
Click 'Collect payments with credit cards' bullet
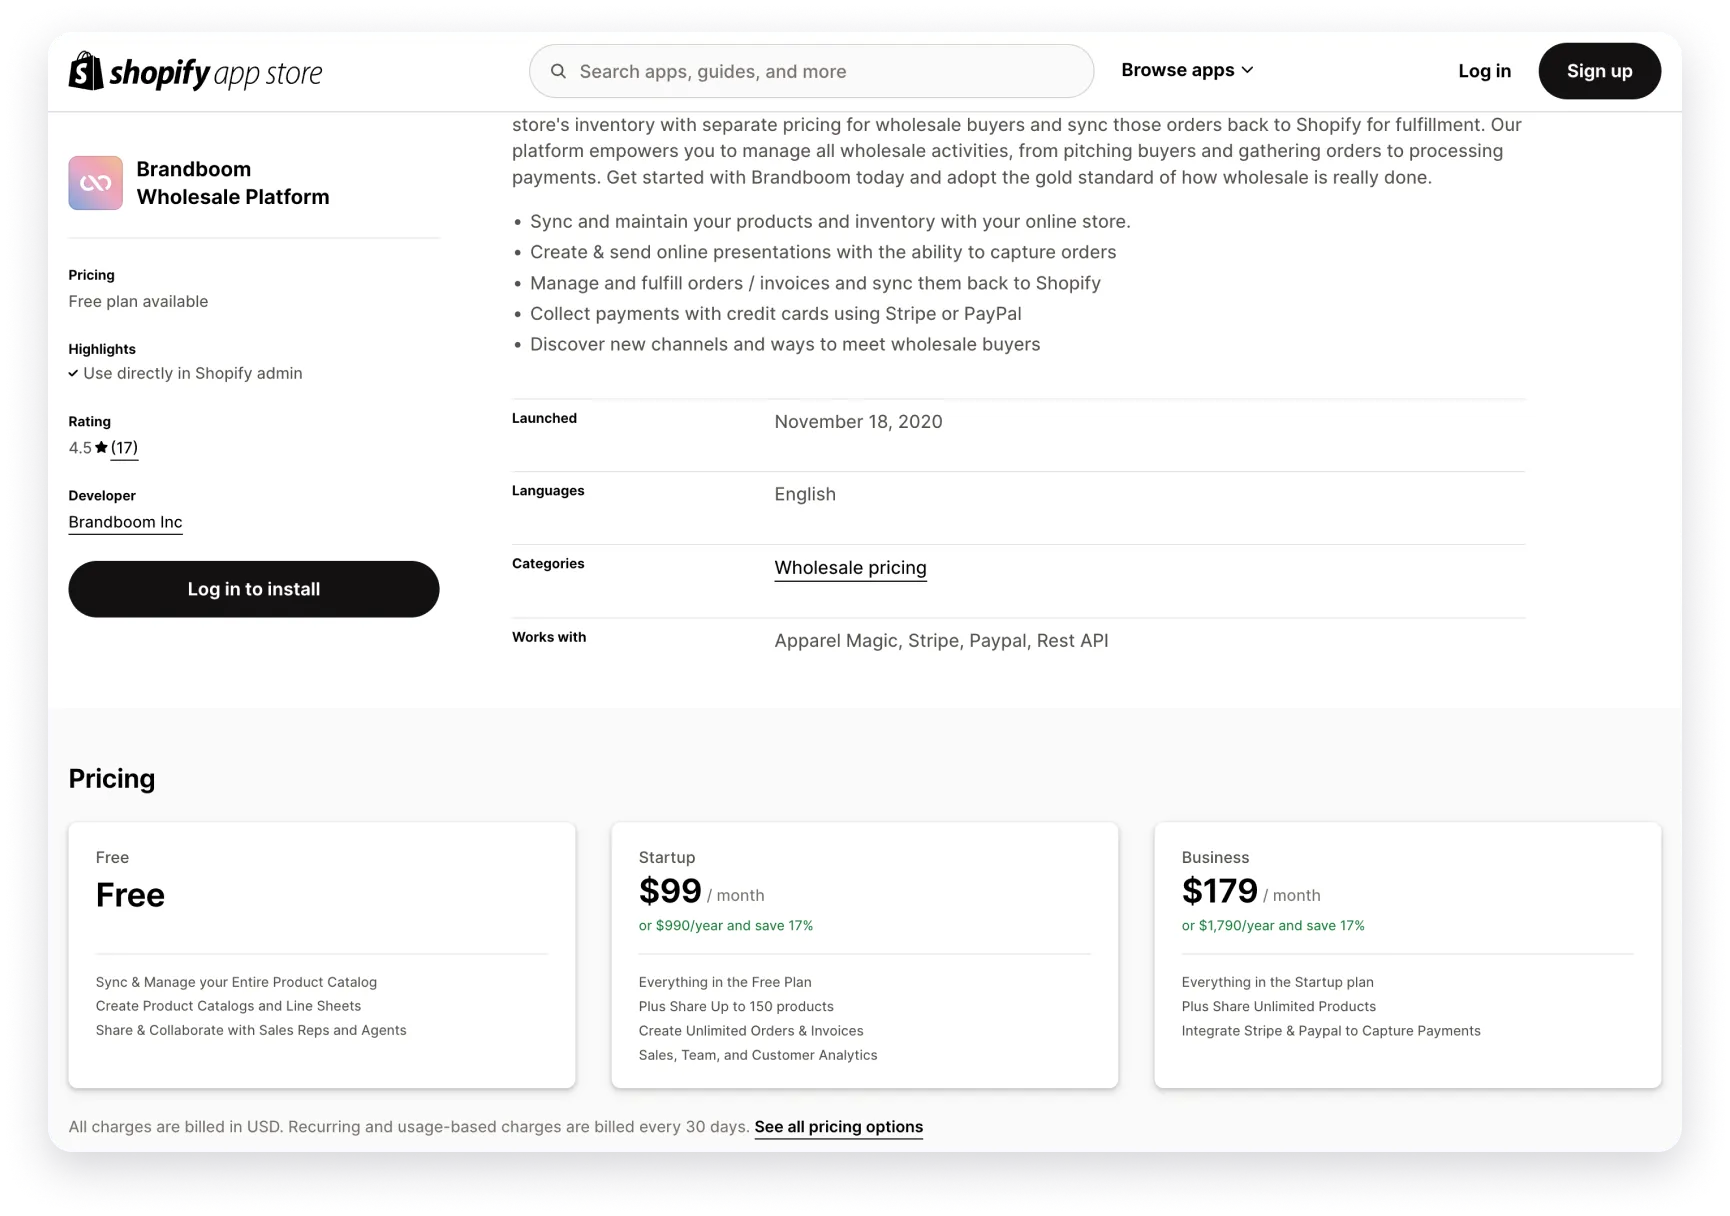pyautogui.click(x=776, y=314)
